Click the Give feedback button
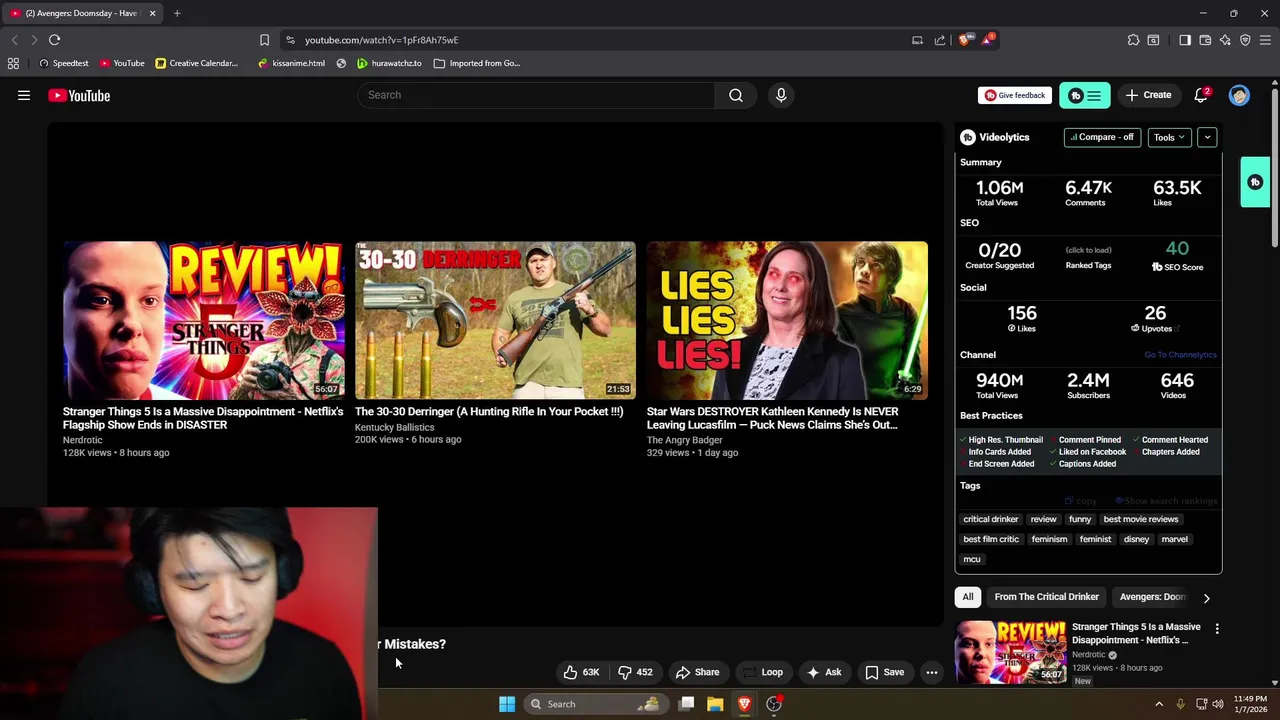 coord(1015,95)
